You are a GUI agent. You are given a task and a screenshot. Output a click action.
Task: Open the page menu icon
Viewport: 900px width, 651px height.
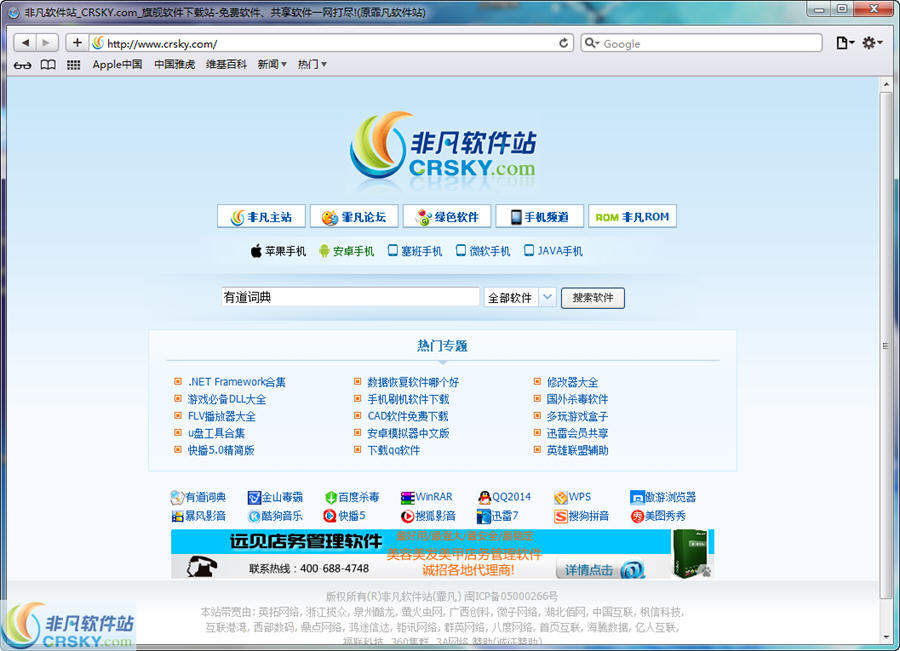(845, 43)
